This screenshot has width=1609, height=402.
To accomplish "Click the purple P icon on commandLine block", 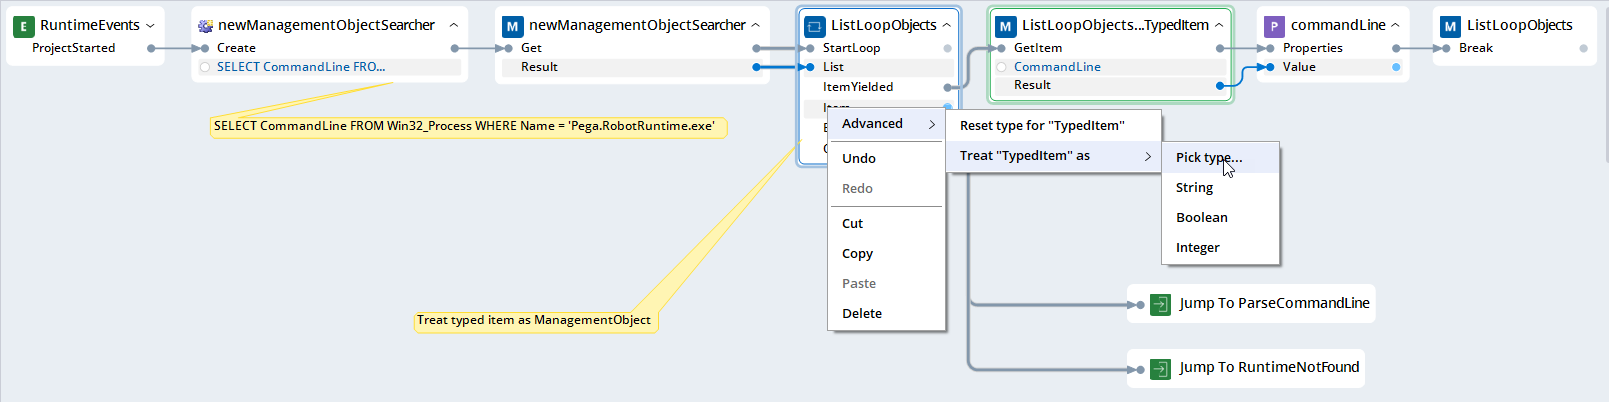I will pos(1274,26).
